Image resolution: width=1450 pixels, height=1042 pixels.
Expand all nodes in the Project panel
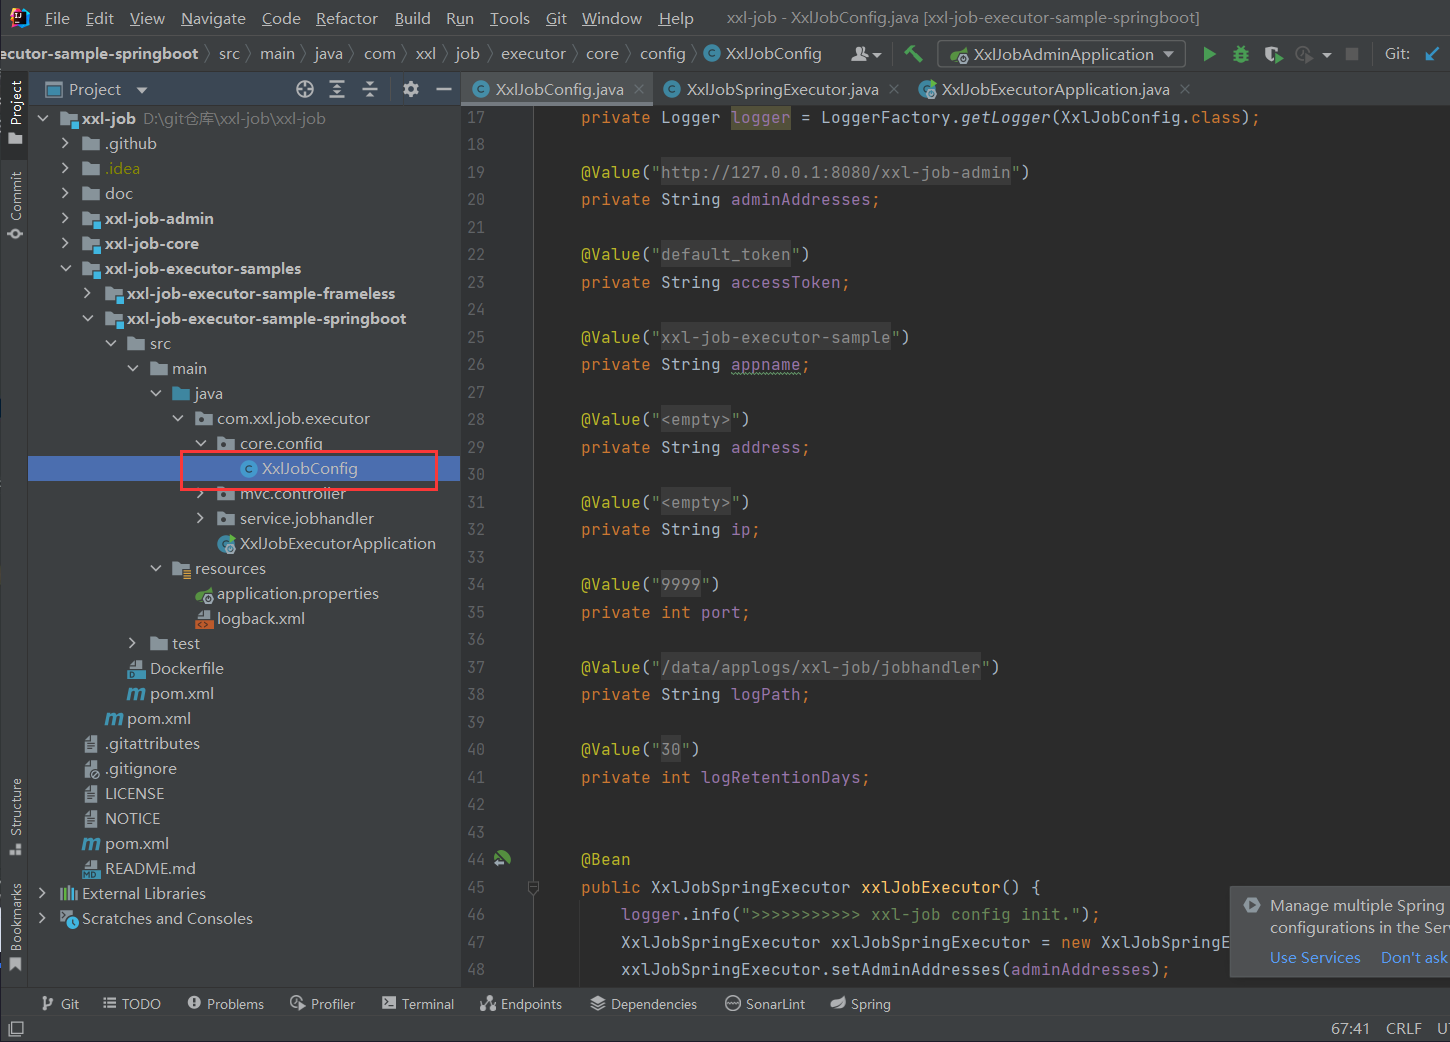pyautogui.click(x=337, y=89)
